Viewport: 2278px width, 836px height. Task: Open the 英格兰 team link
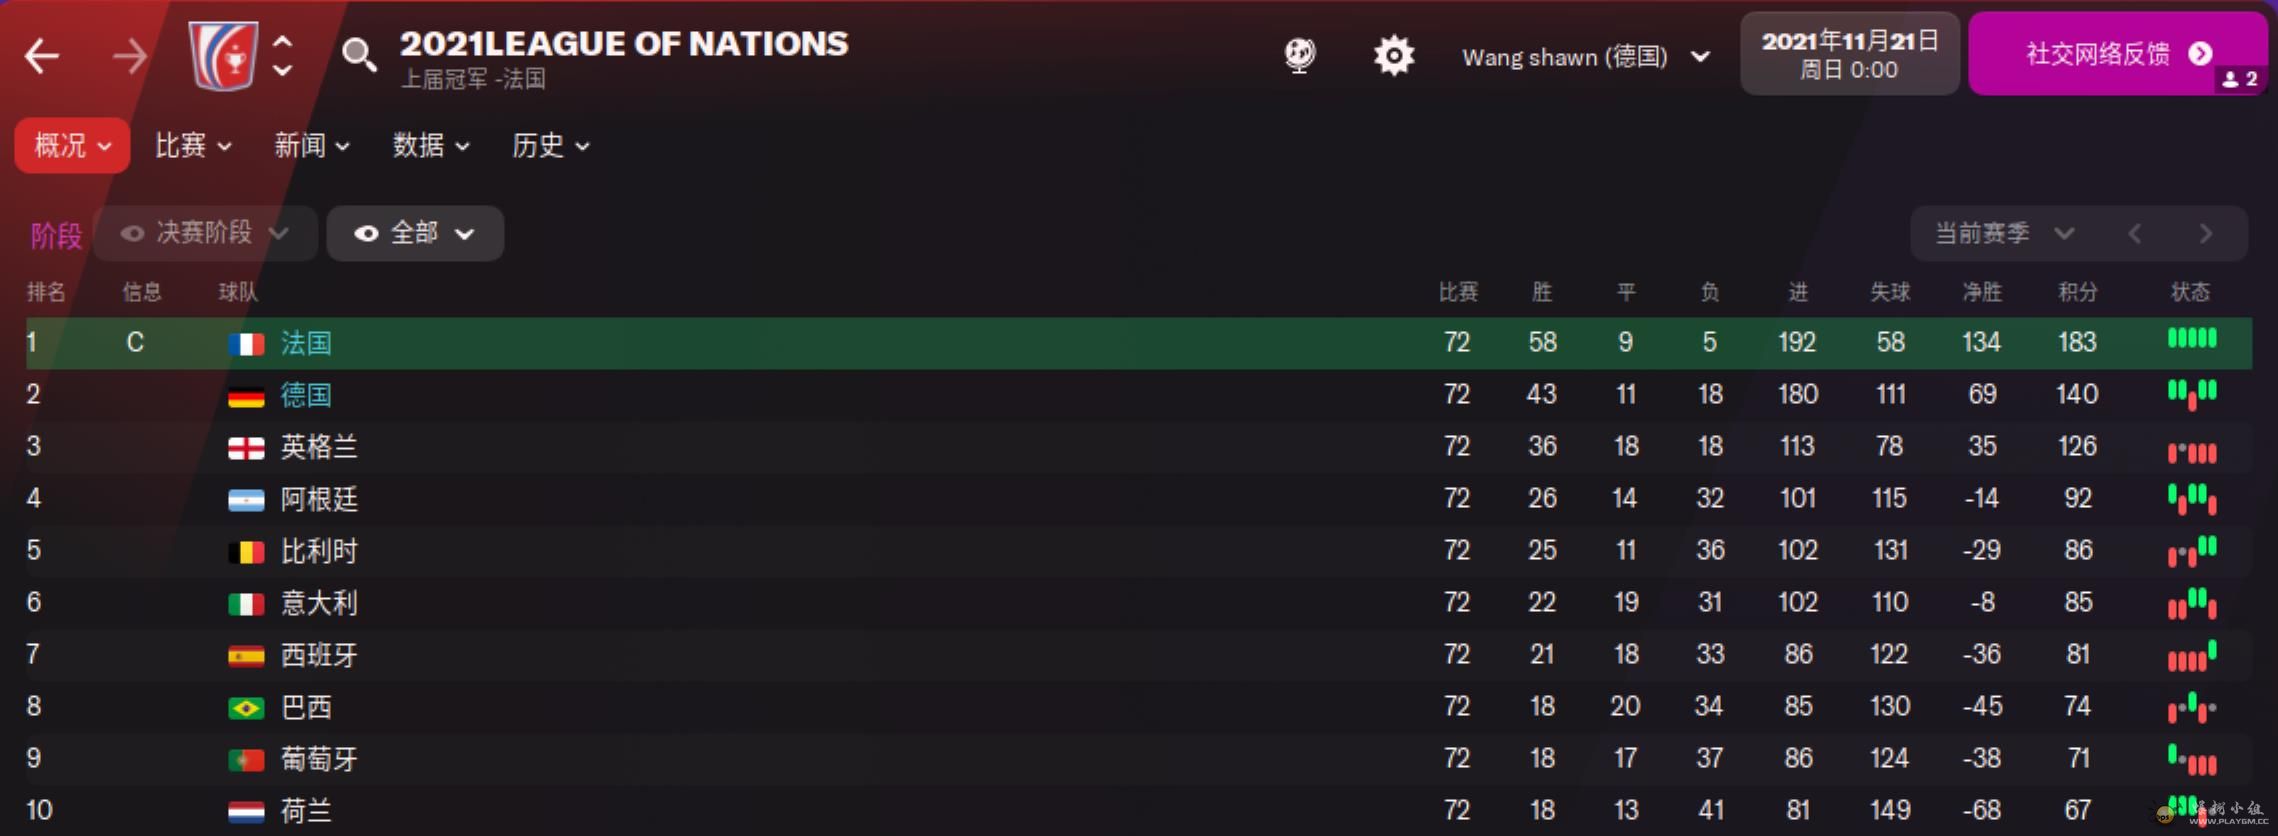point(319,447)
